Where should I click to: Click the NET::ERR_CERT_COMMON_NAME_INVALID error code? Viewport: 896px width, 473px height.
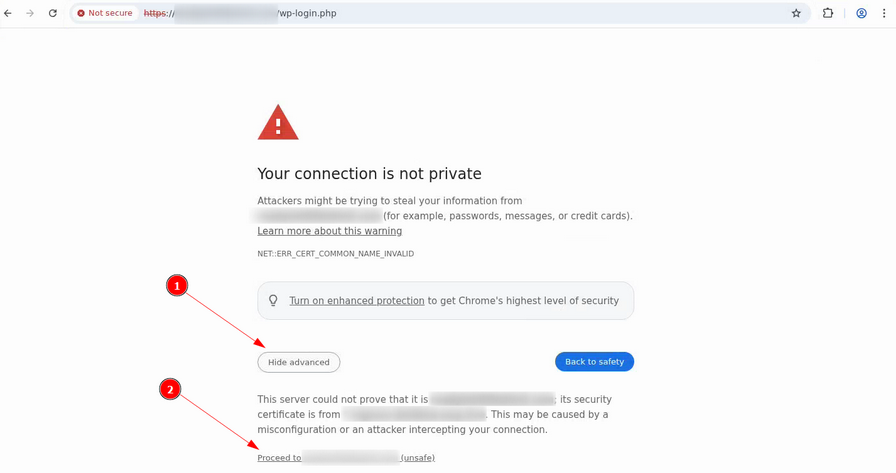click(335, 254)
